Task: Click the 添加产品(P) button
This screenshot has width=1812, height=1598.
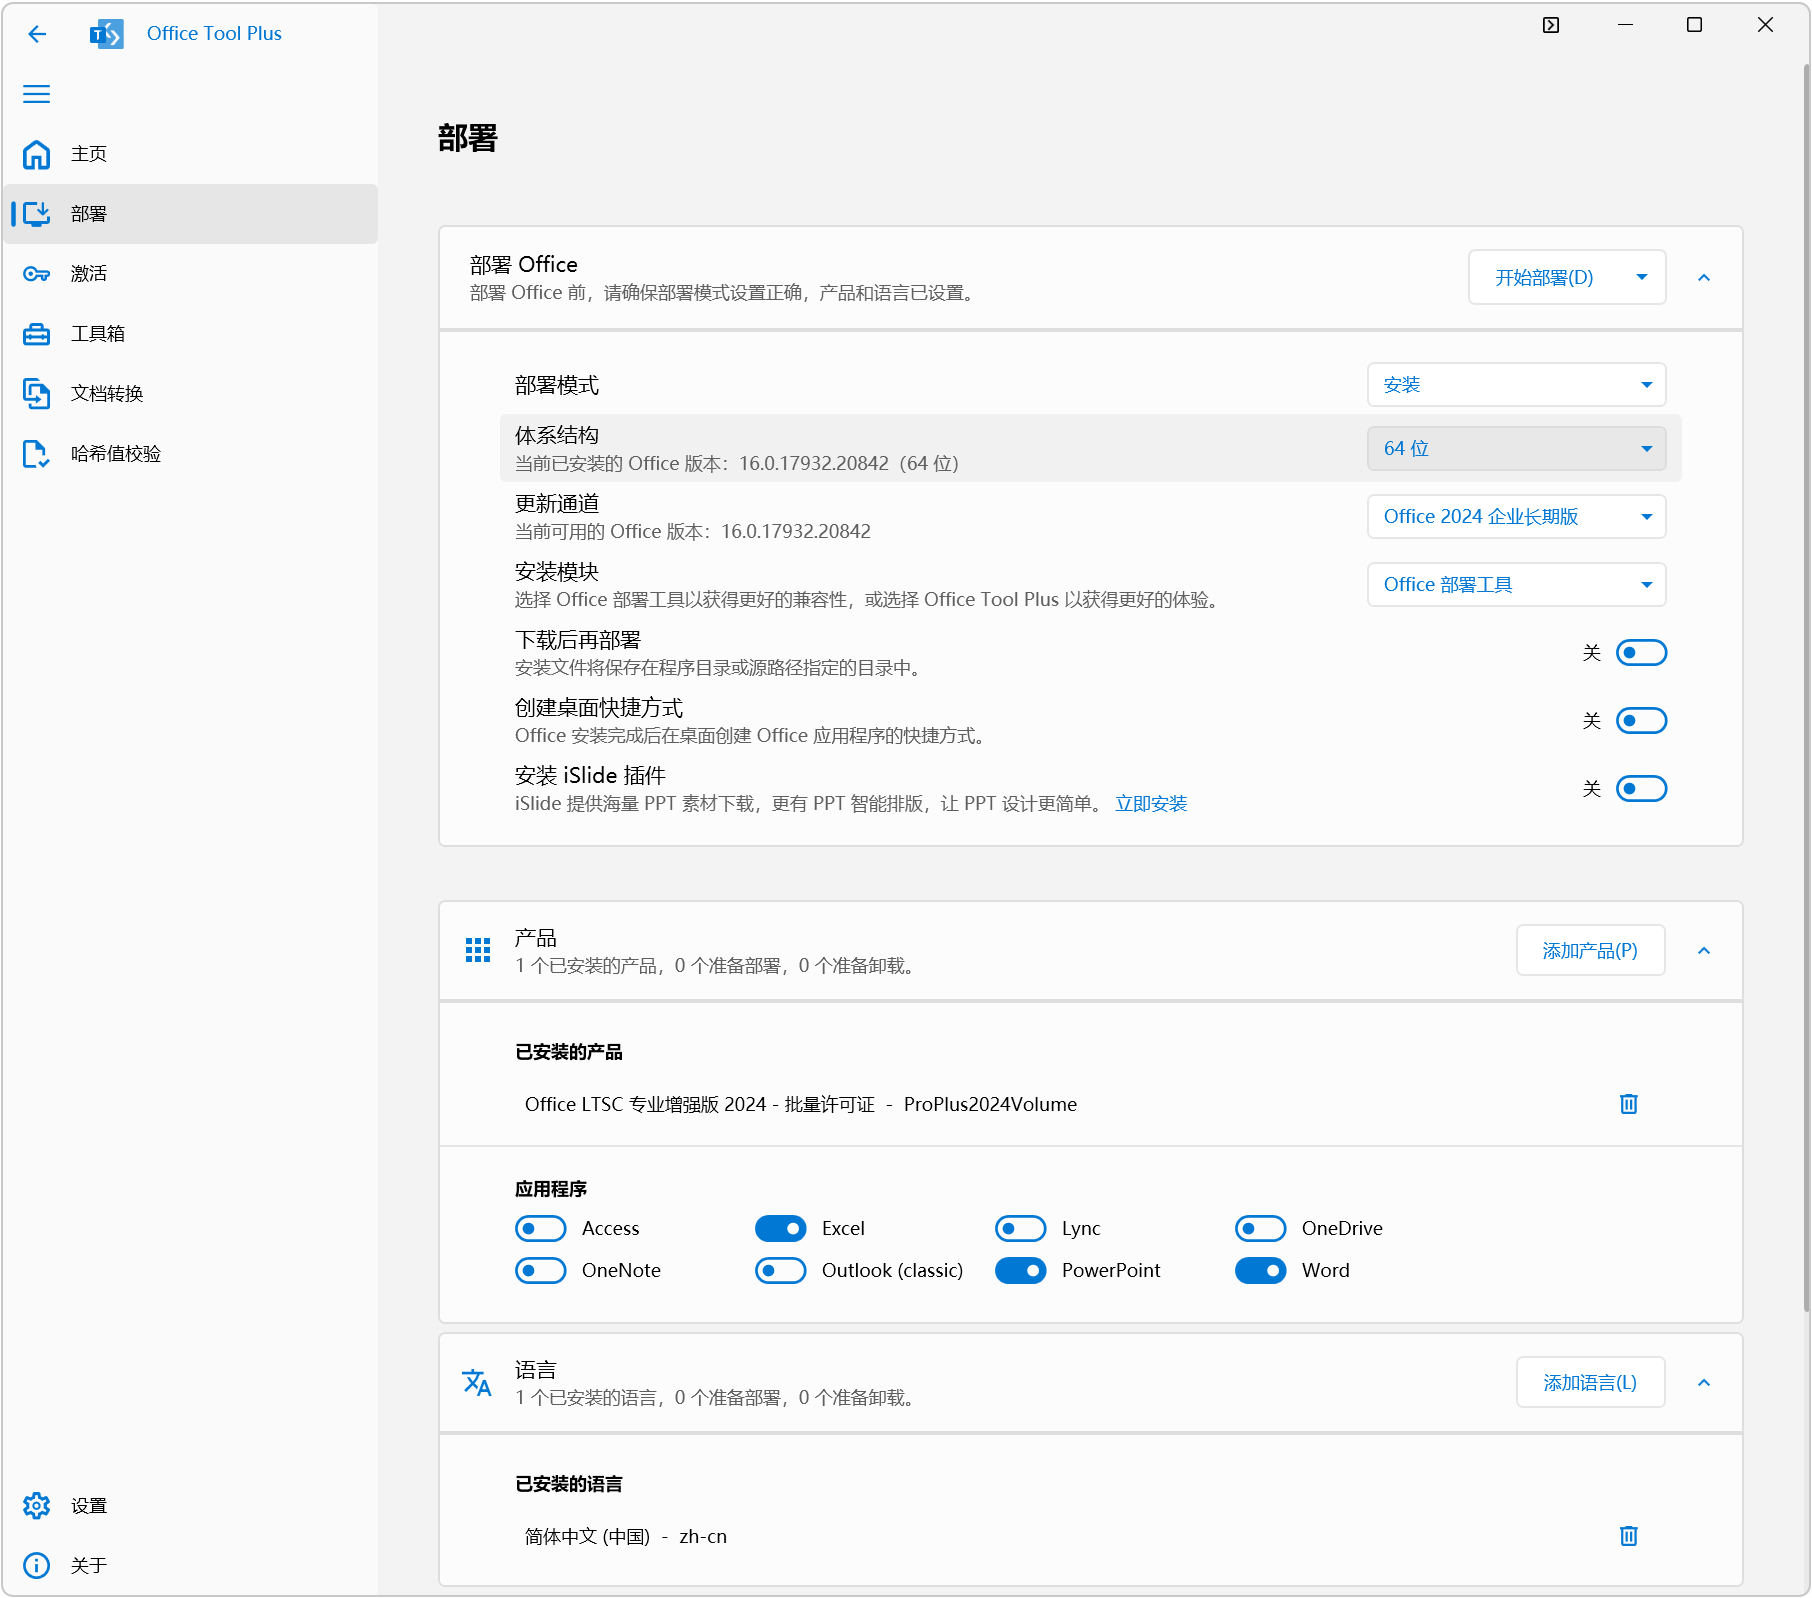Action: pos(1590,950)
